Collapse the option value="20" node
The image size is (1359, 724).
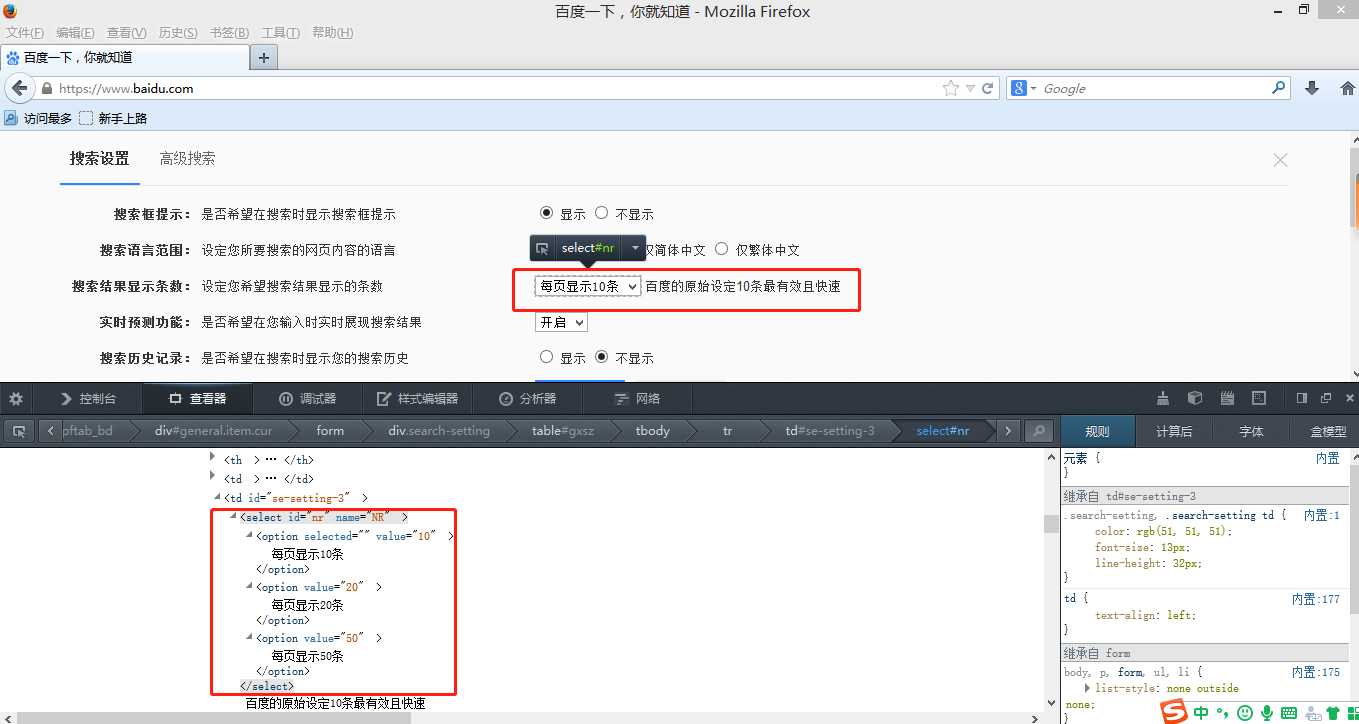[x=249, y=586]
